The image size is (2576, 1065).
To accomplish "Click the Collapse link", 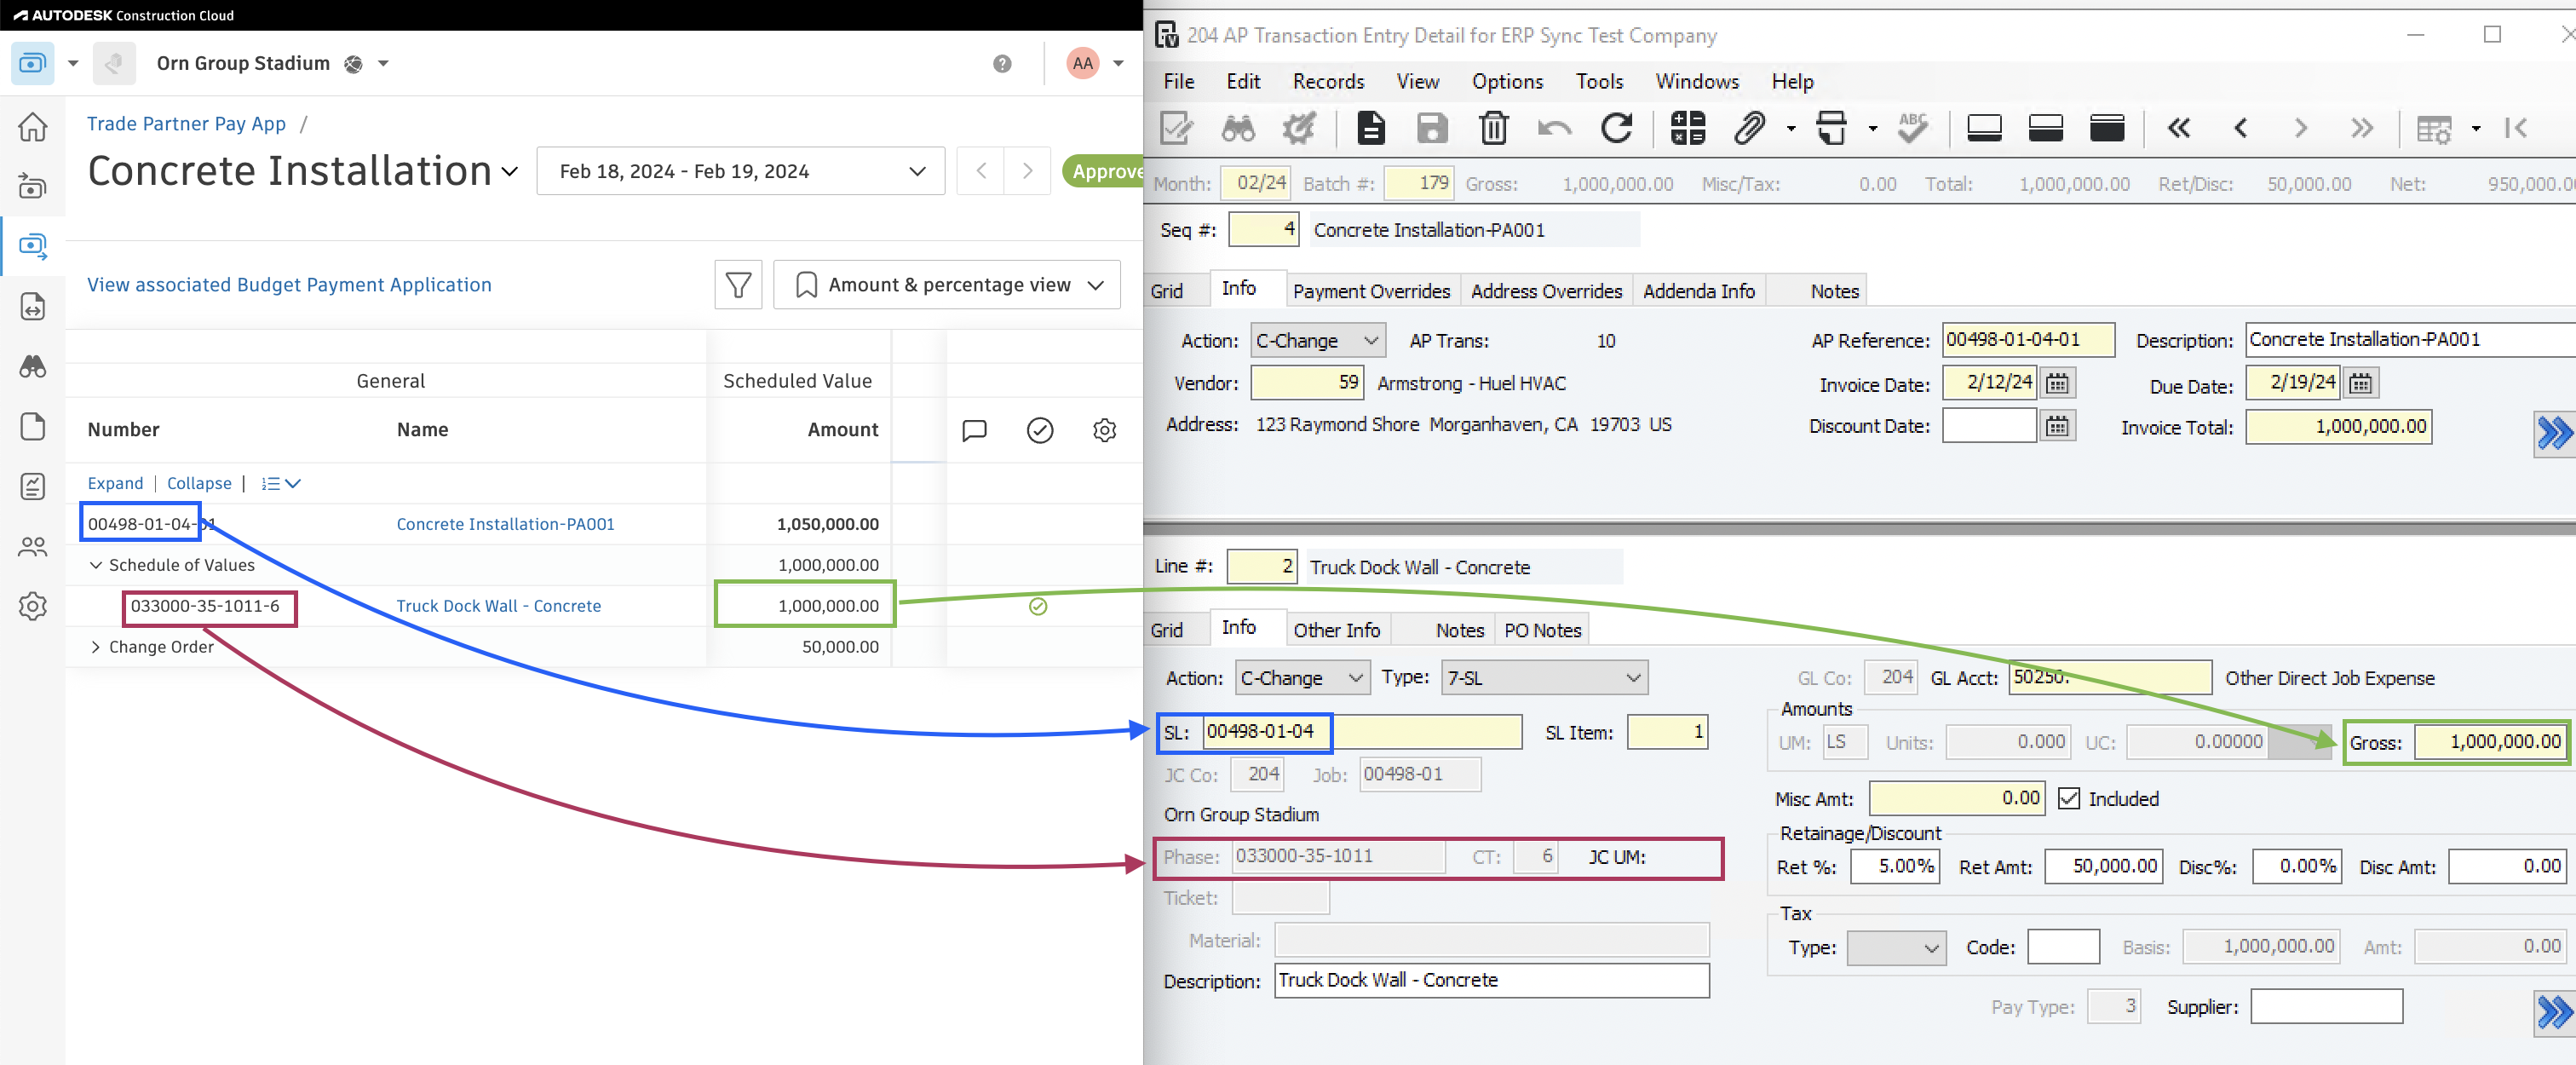I will click(x=199, y=484).
